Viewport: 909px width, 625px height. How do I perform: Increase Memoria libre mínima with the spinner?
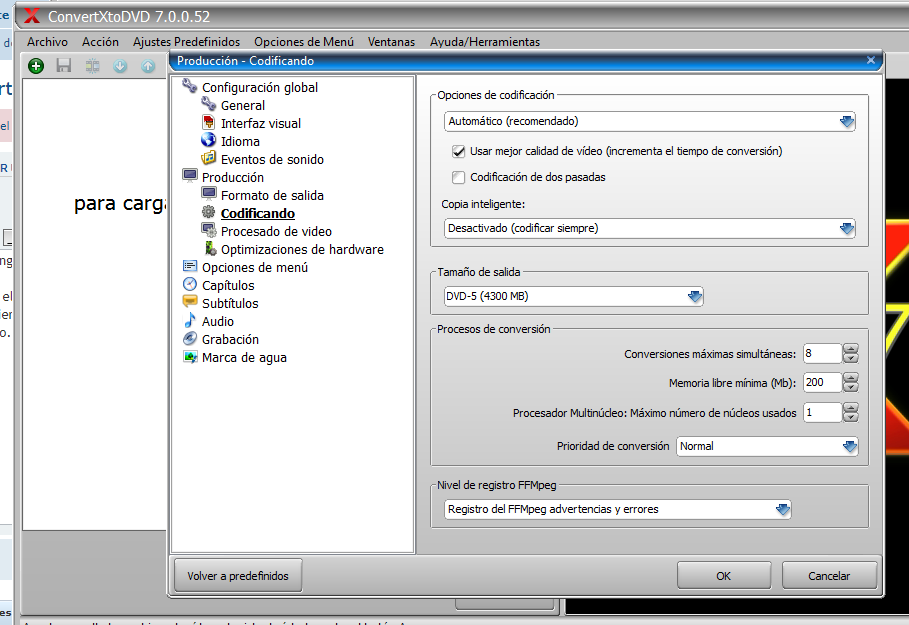850,377
